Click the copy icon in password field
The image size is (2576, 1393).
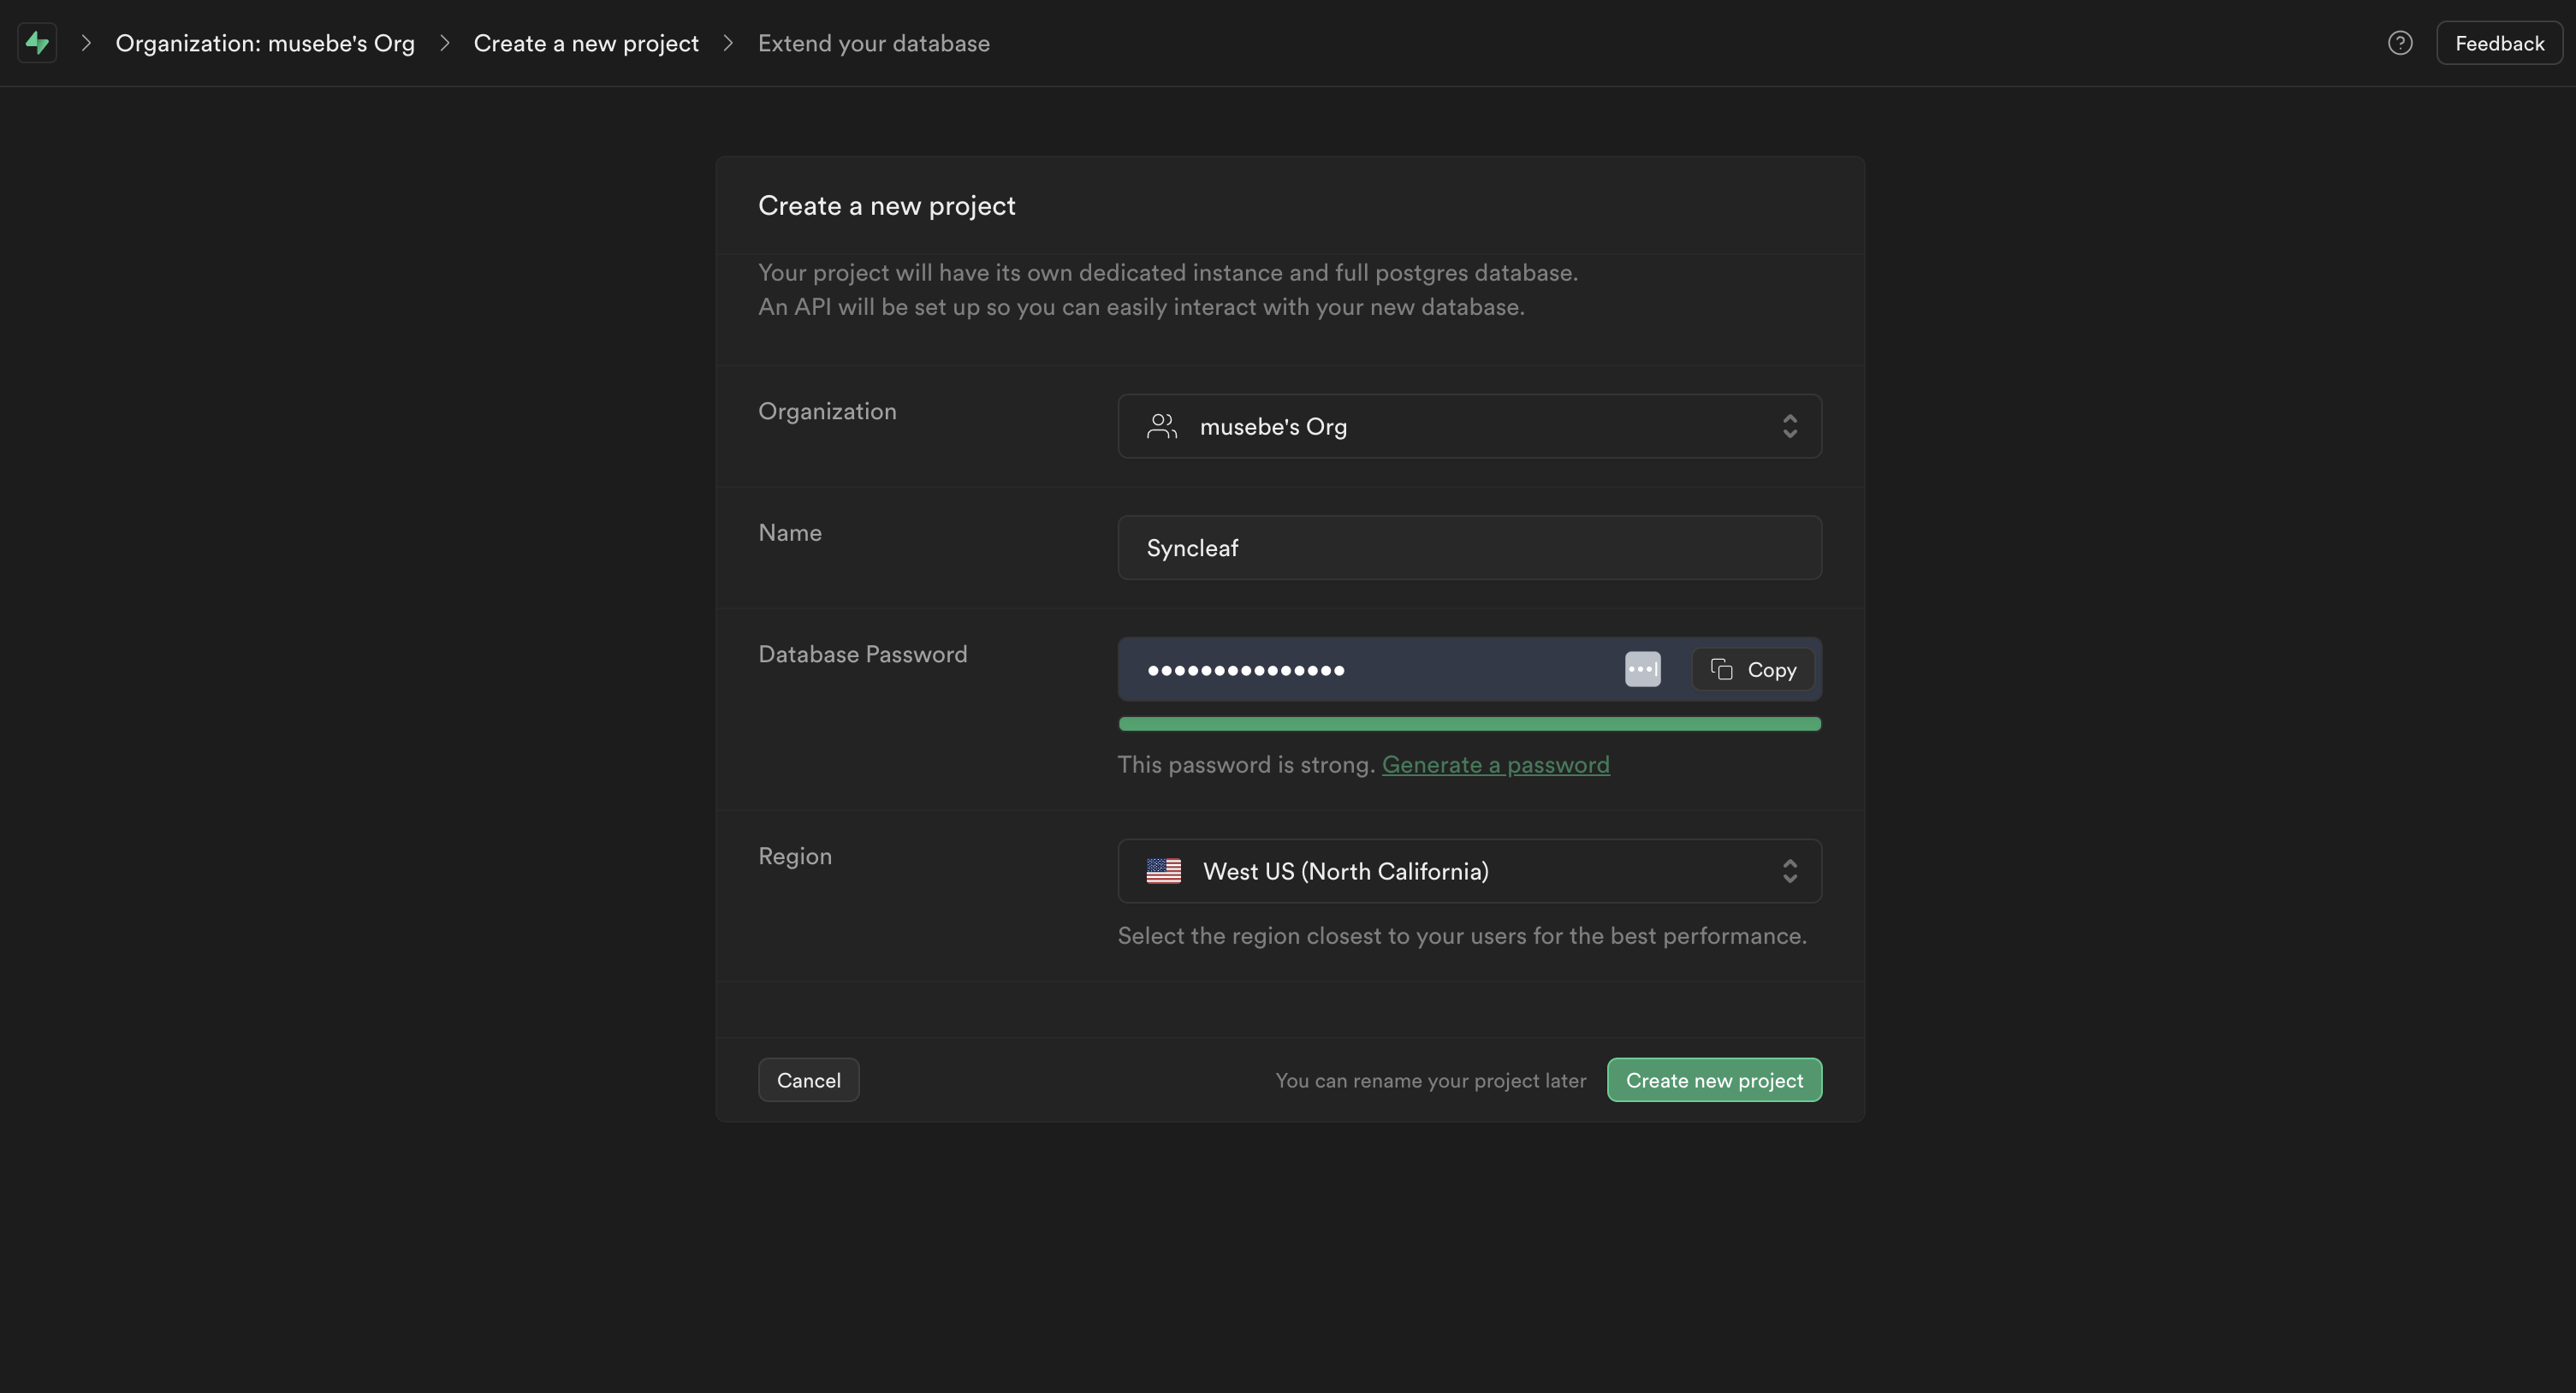1721,669
